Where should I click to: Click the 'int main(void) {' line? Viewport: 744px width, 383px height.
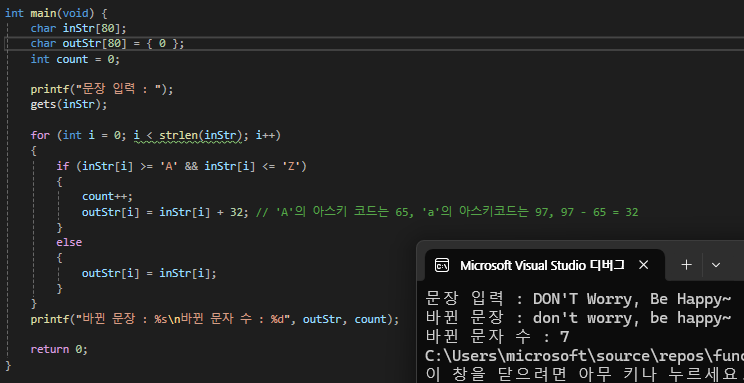pyautogui.click(x=56, y=13)
